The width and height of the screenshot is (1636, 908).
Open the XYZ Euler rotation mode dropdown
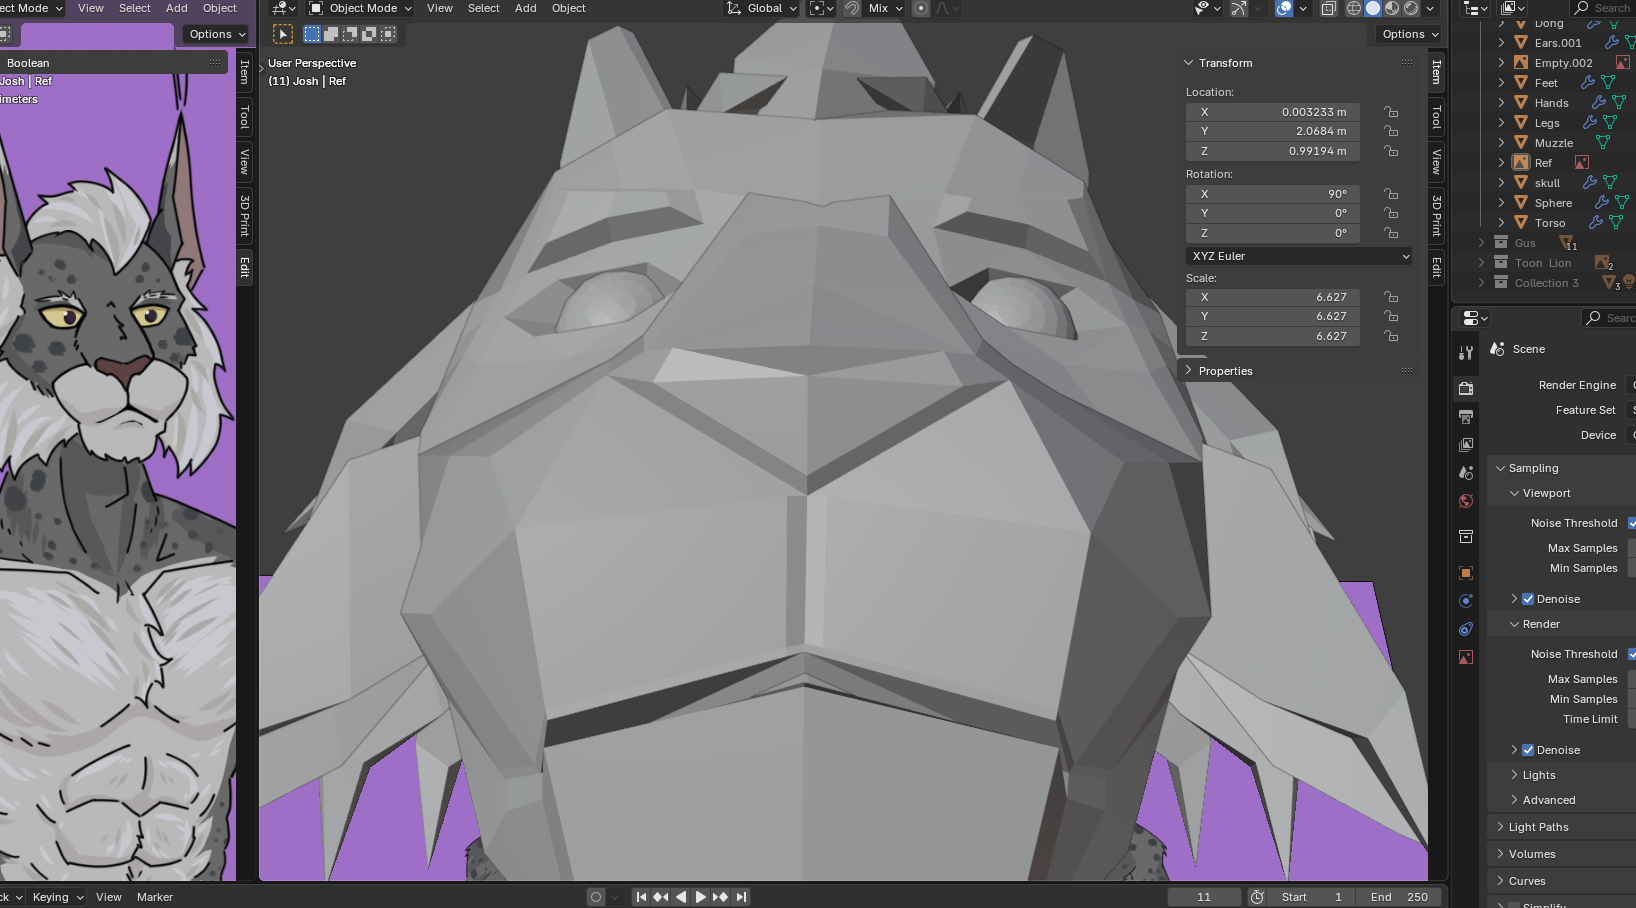[1299, 256]
